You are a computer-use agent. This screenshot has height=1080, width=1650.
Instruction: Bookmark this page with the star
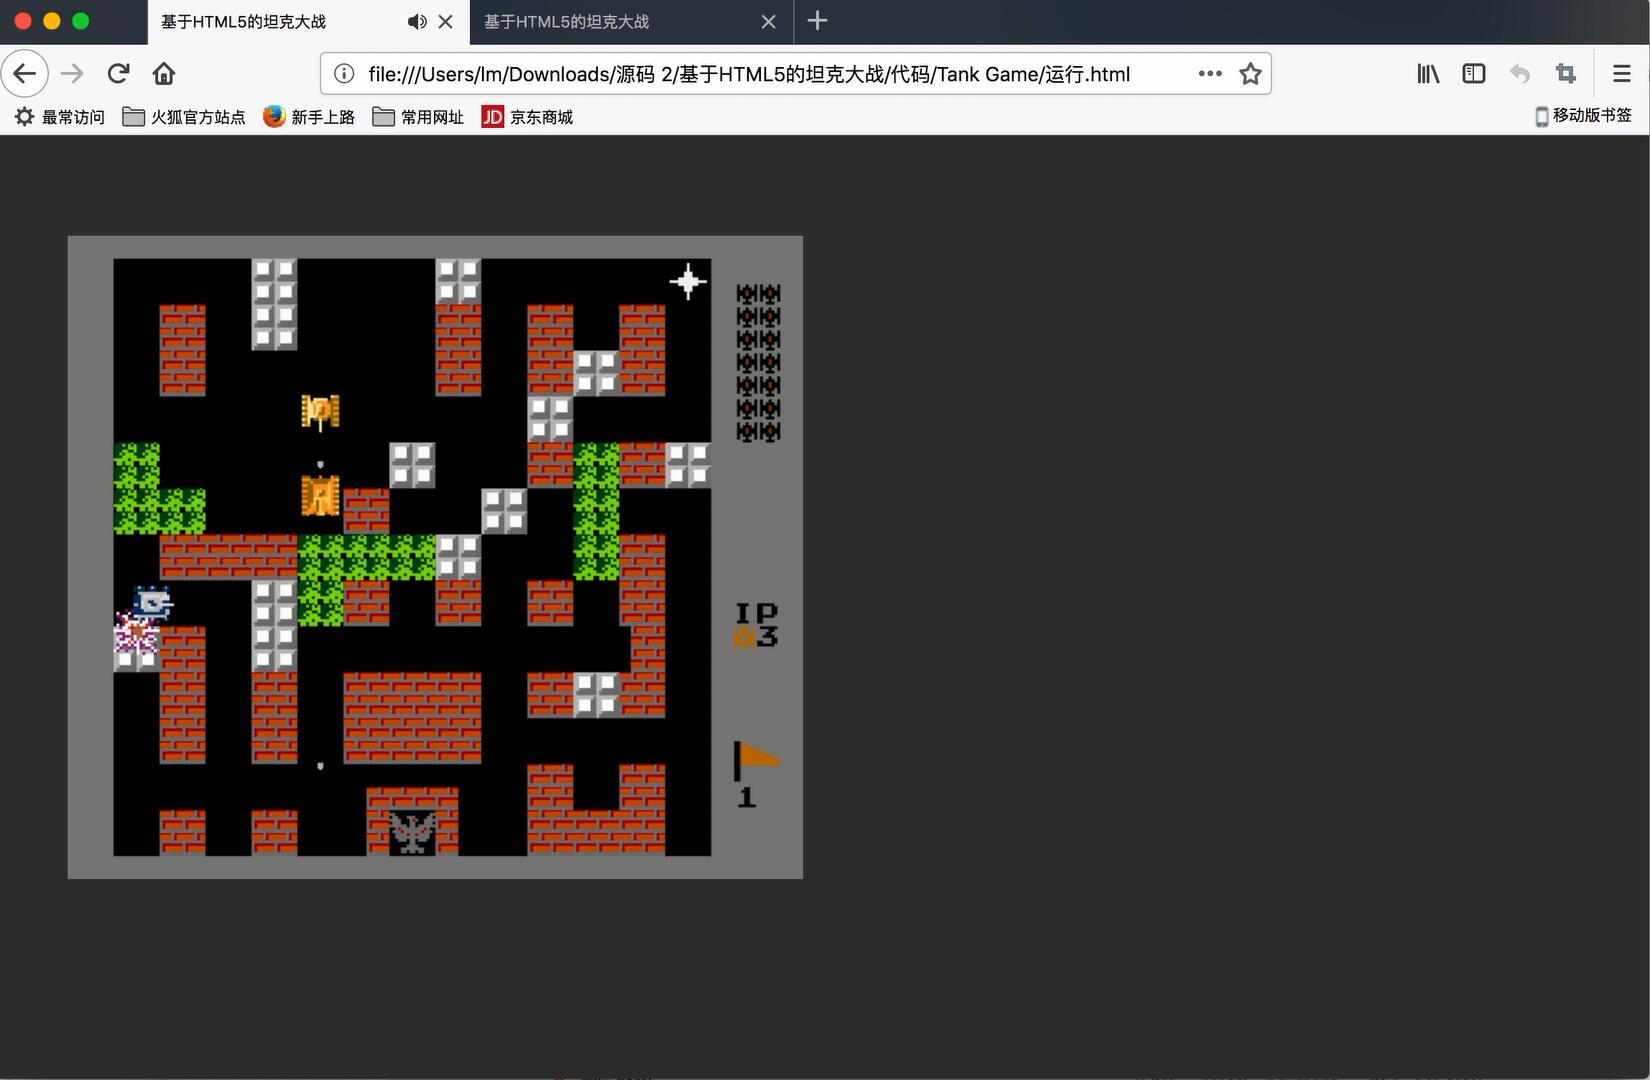(x=1250, y=74)
